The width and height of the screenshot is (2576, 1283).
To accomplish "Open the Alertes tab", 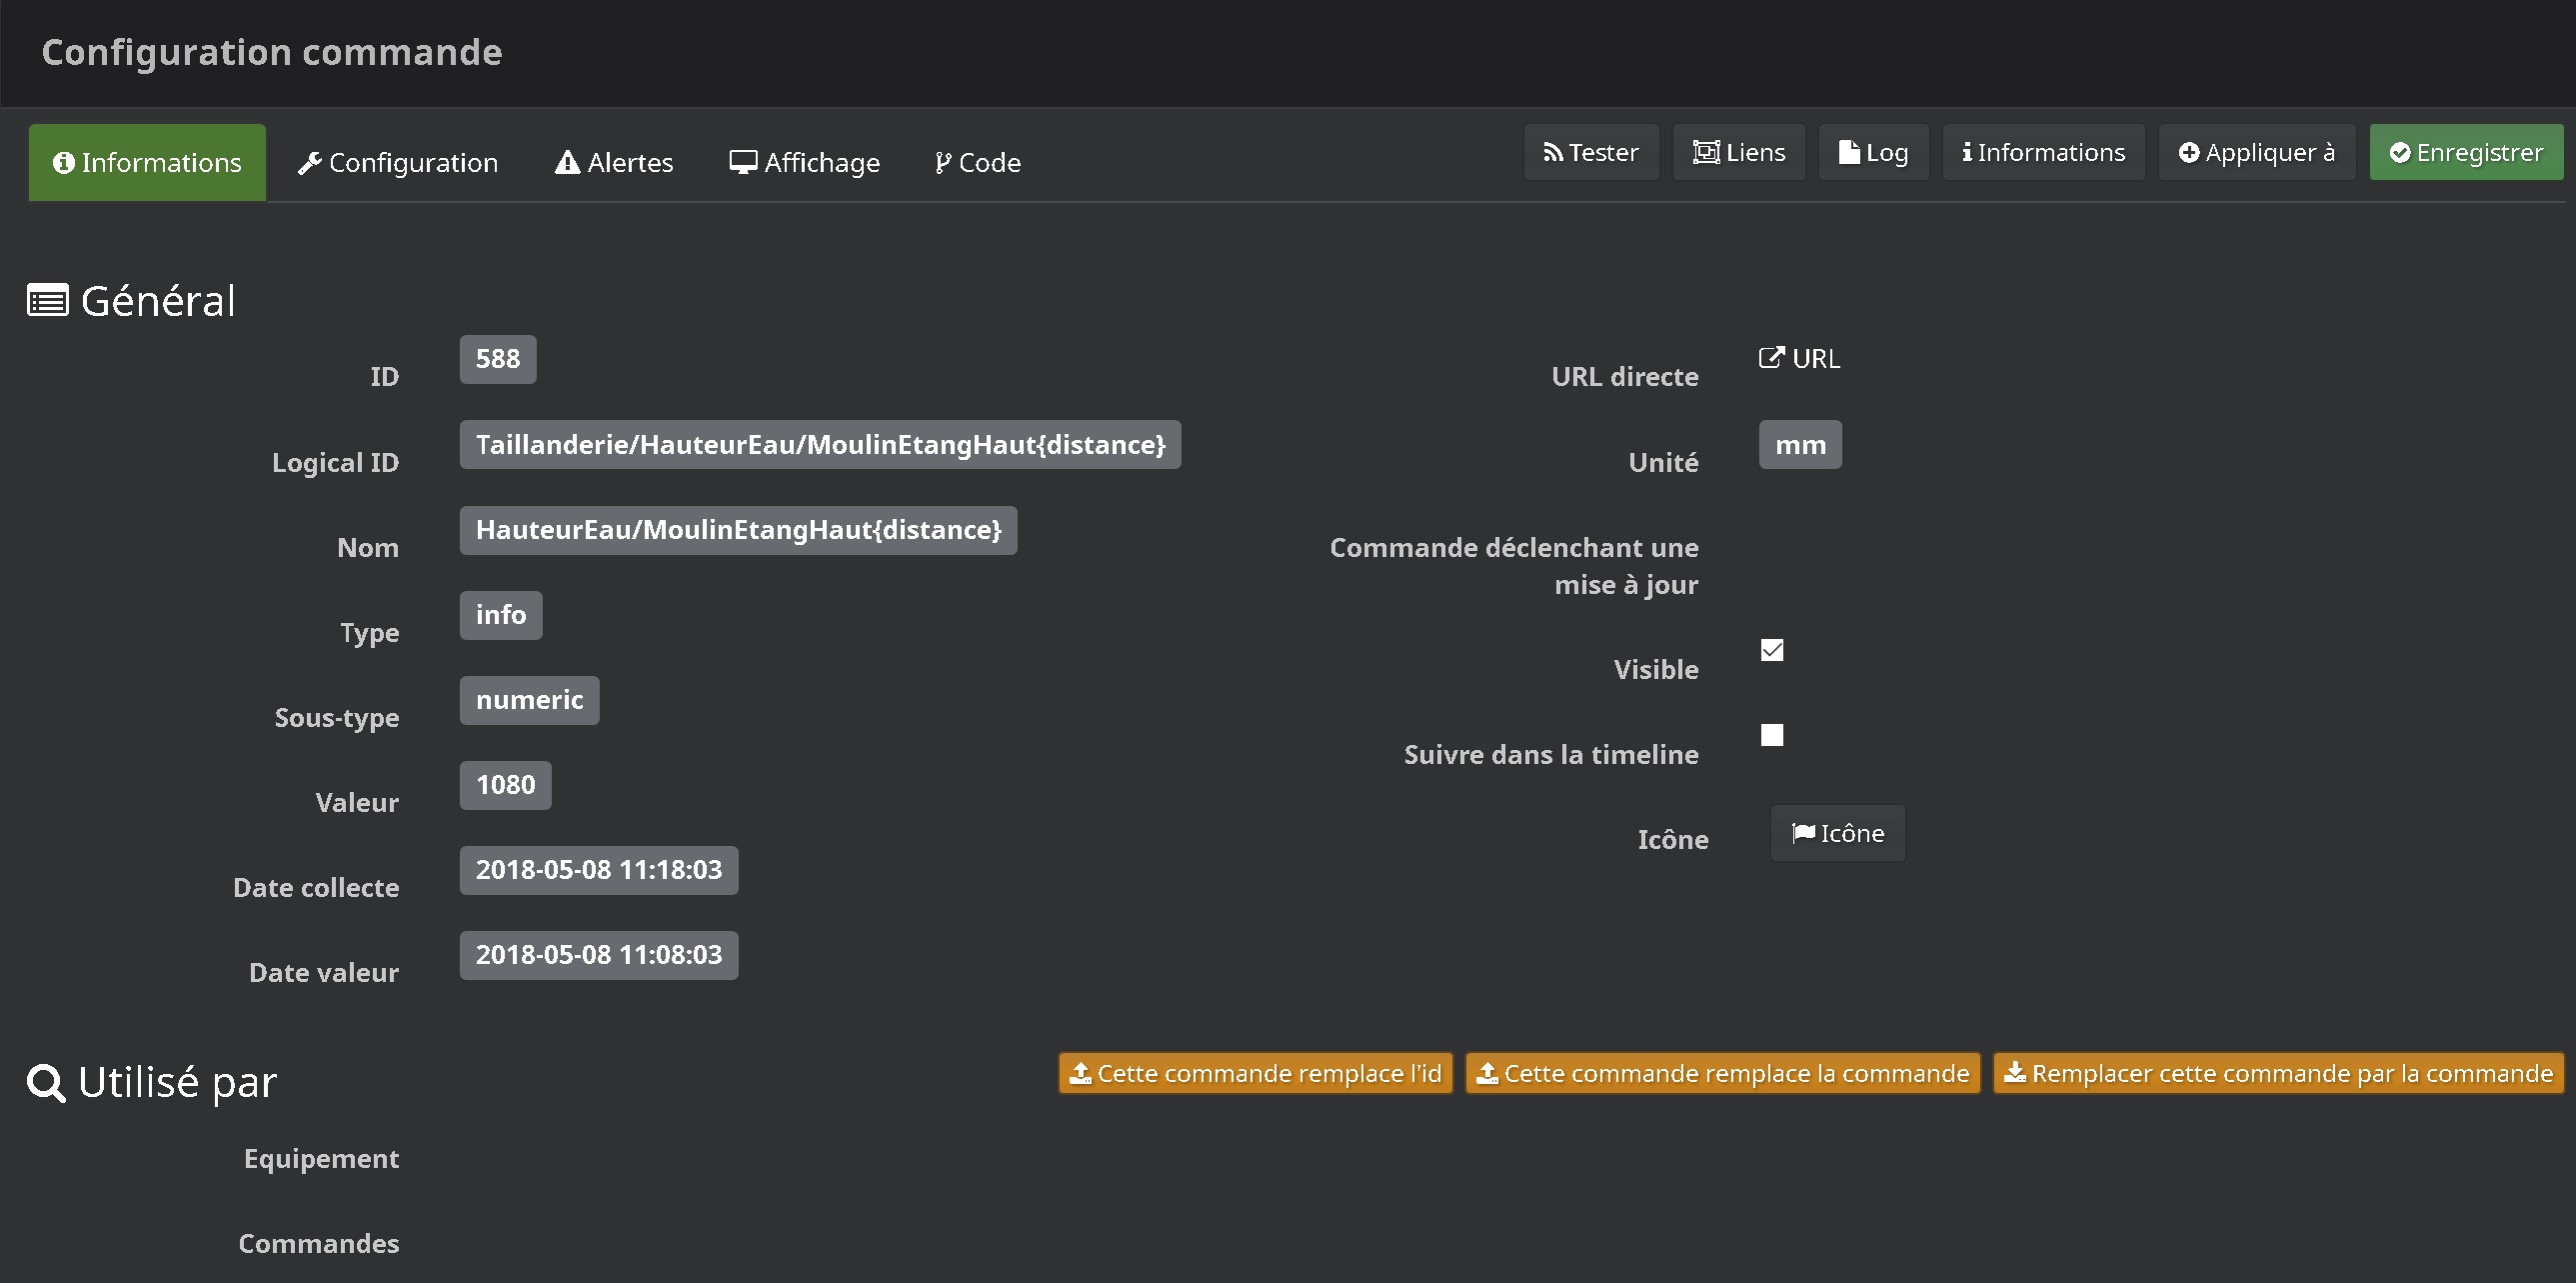I will pyautogui.click(x=614, y=162).
